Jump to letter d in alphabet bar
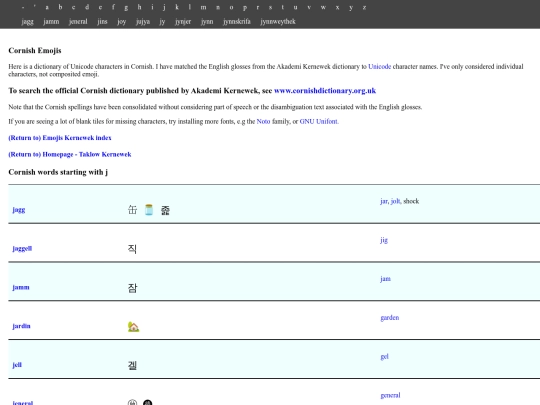The width and height of the screenshot is (540, 405). [x=87, y=7]
